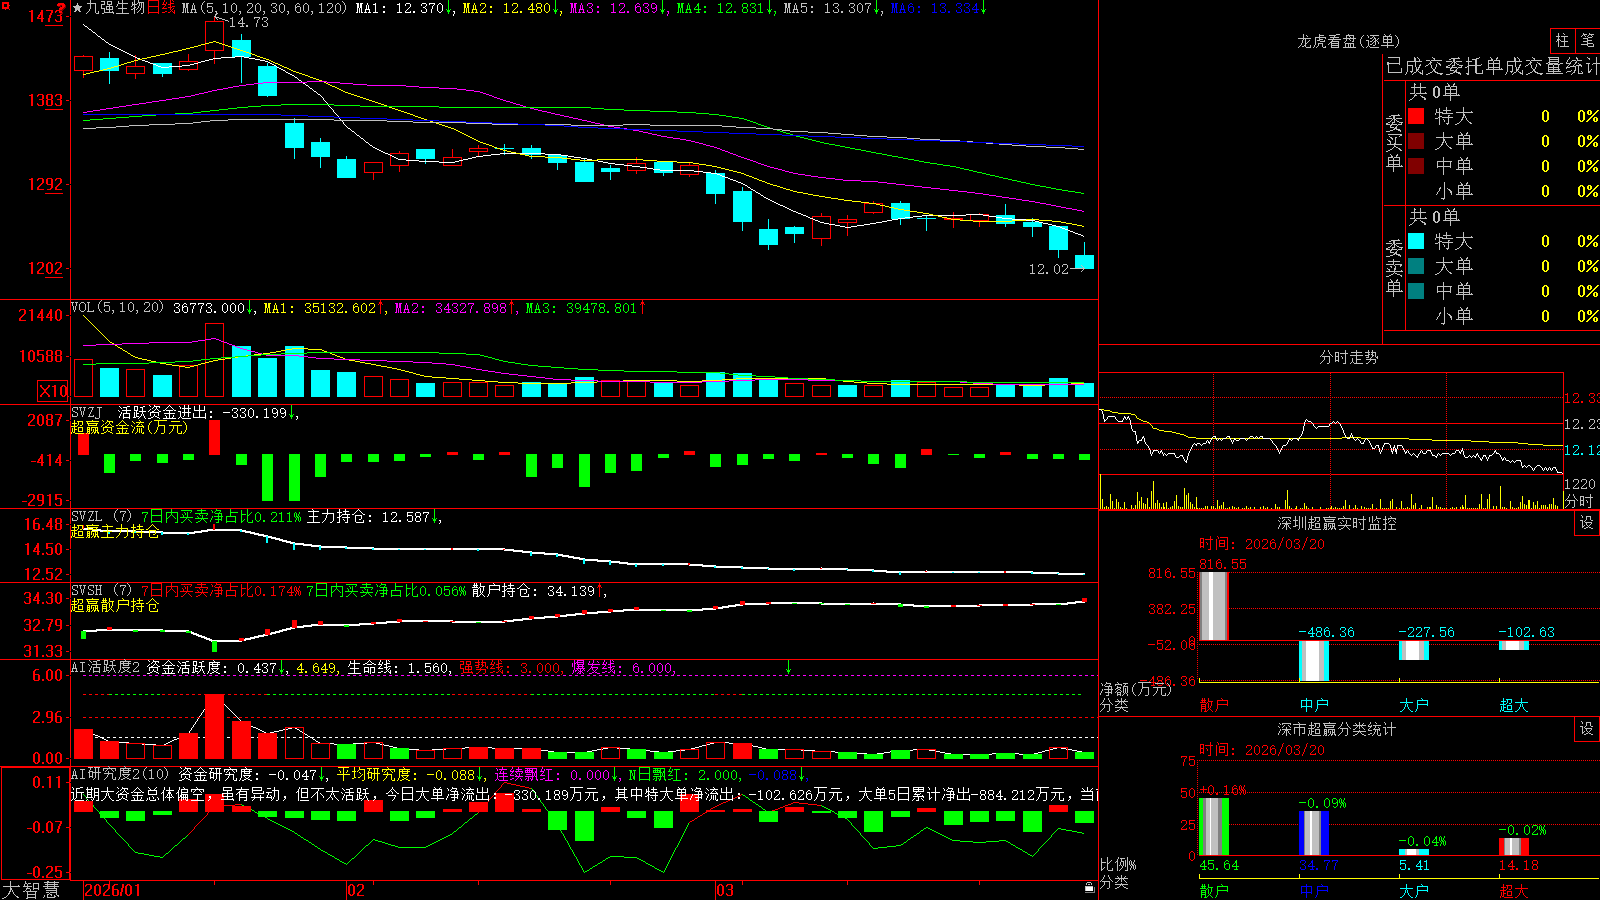Viewport: 1600px width, 900px height.
Task: Select the 九强生物 stock name
Action: pyautogui.click(x=115, y=8)
